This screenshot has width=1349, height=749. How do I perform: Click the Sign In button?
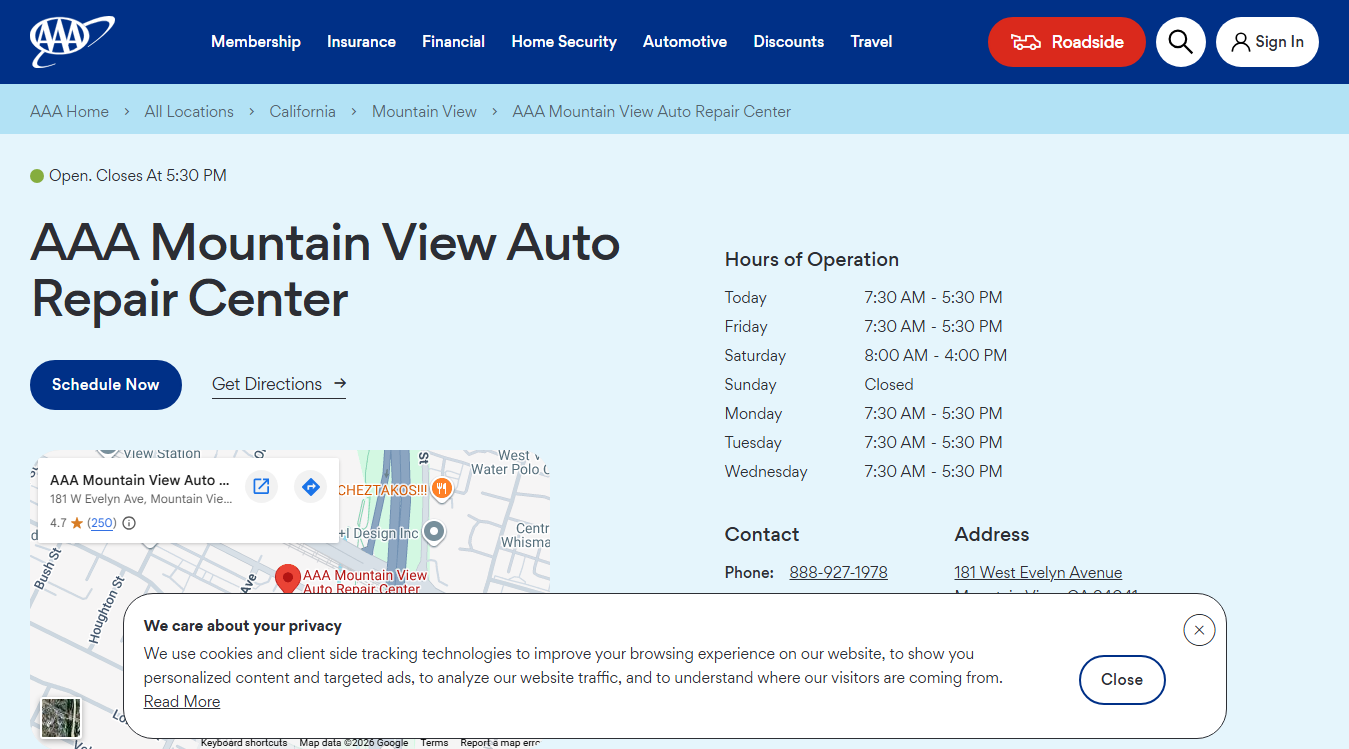(x=1267, y=42)
